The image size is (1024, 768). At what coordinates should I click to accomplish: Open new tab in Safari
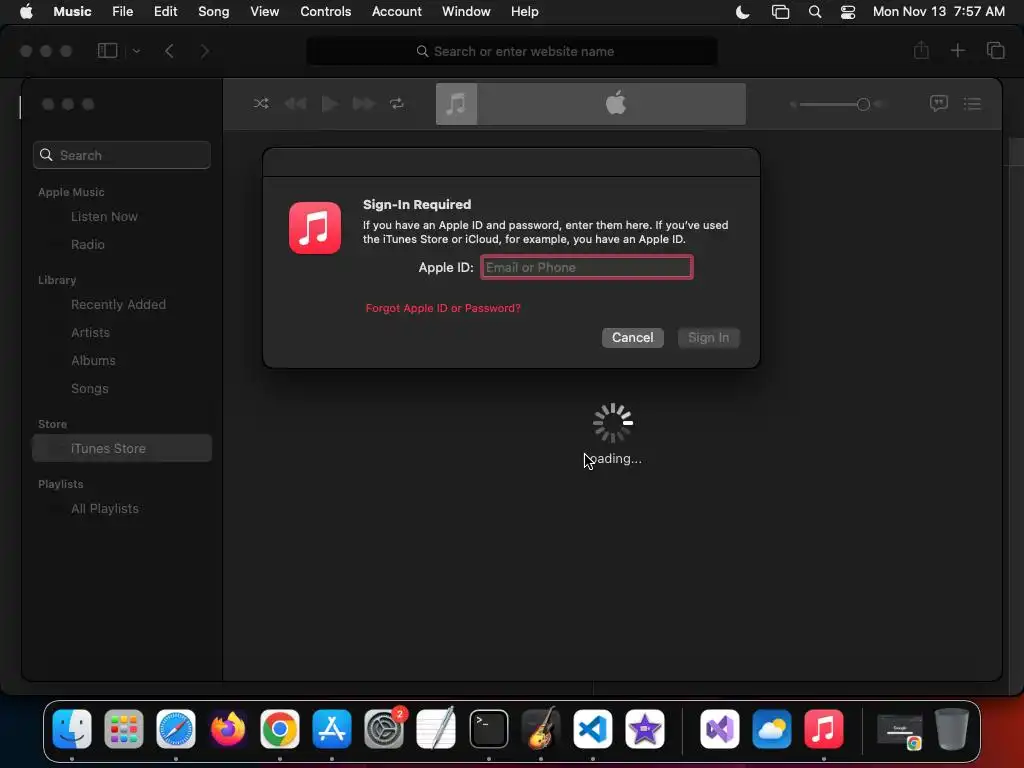click(957, 50)
